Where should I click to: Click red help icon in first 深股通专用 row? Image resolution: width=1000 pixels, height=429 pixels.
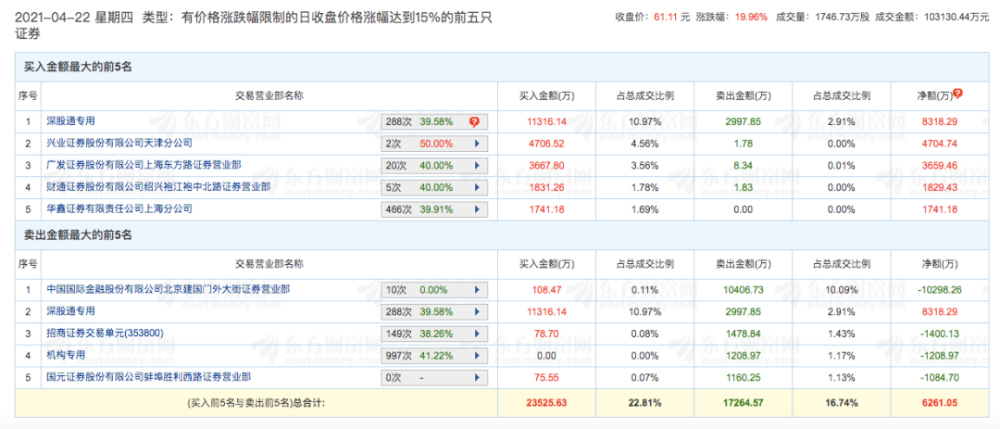coord(474,122)
